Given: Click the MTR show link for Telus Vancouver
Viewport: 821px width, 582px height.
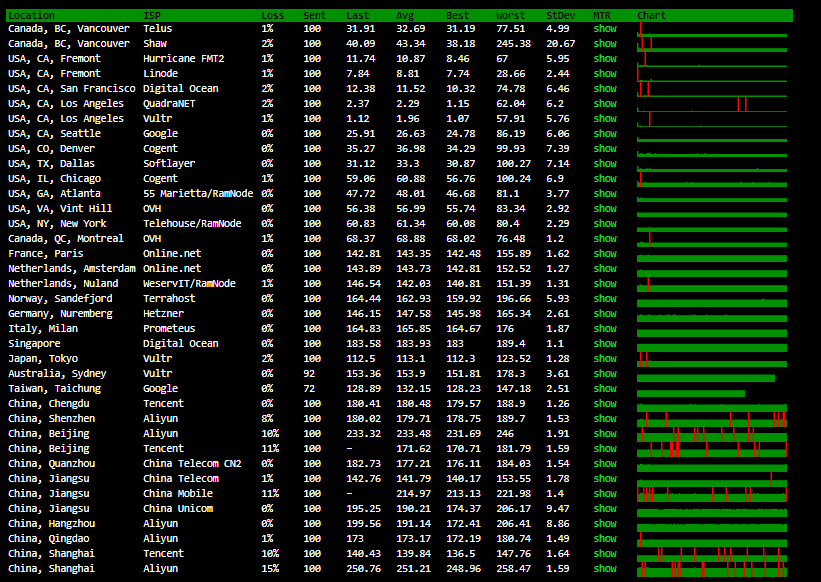Looking at the screenshot, I should [x=605, y=29].
